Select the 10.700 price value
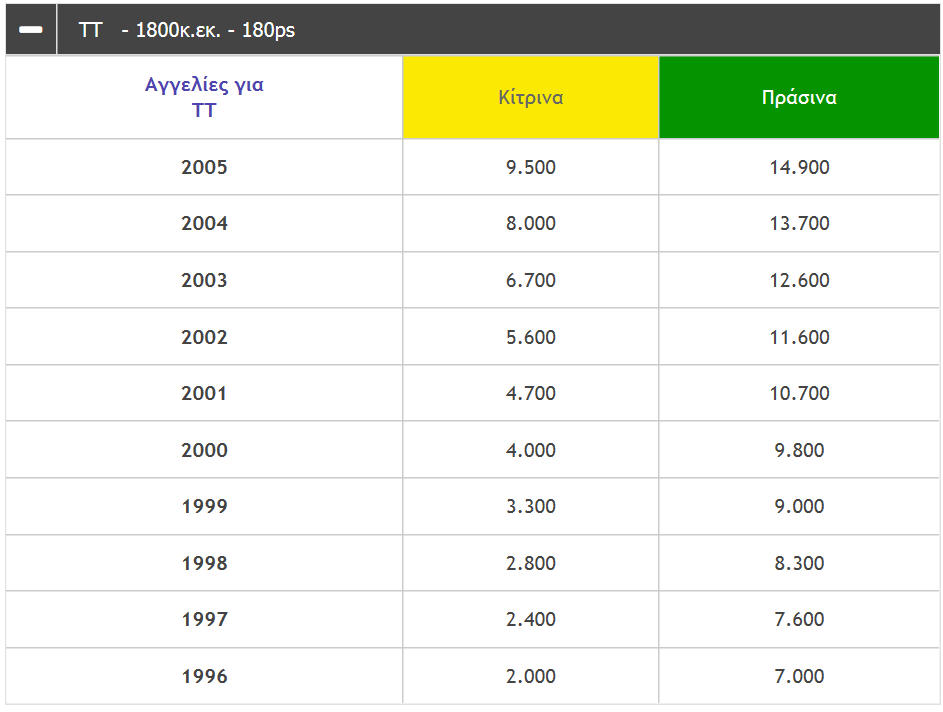 (x=799, y=393)
